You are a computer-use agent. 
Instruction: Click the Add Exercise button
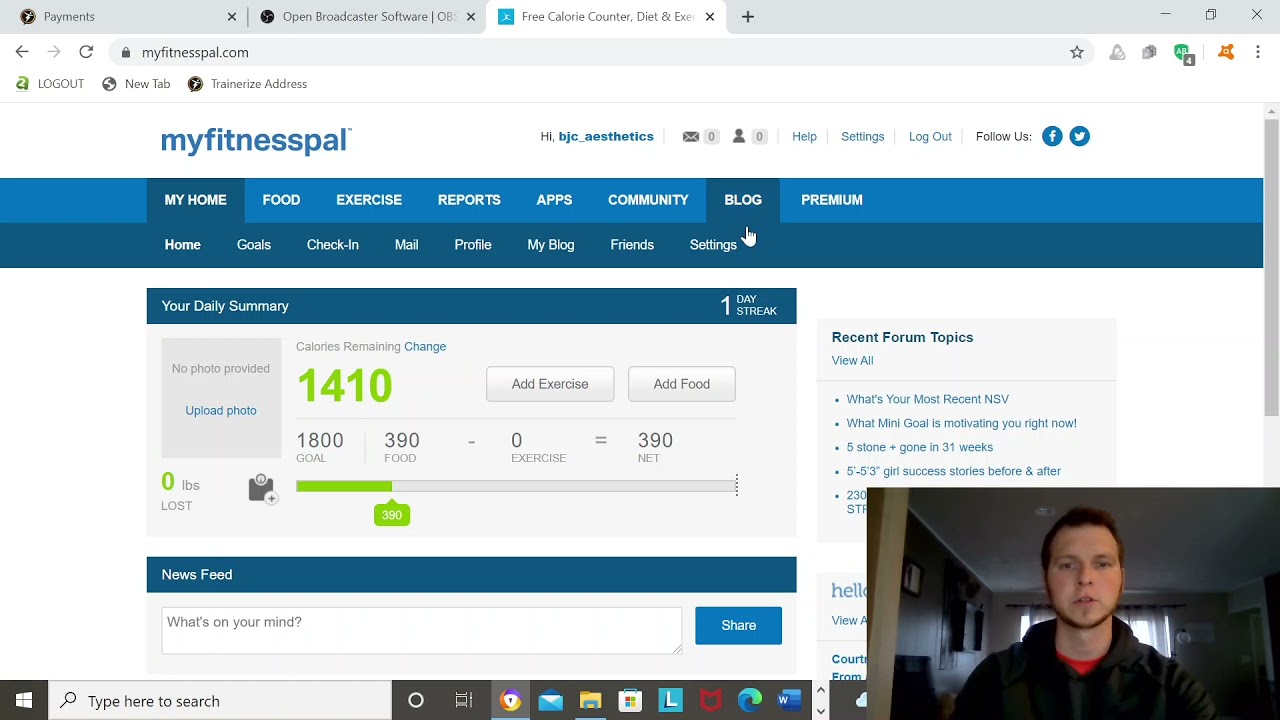click(550, 384)
